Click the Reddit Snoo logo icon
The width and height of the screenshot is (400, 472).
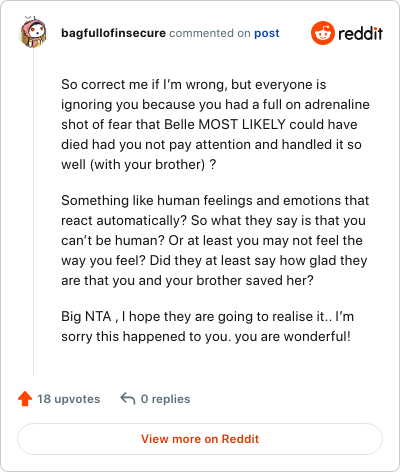click(x=323, y=33)
